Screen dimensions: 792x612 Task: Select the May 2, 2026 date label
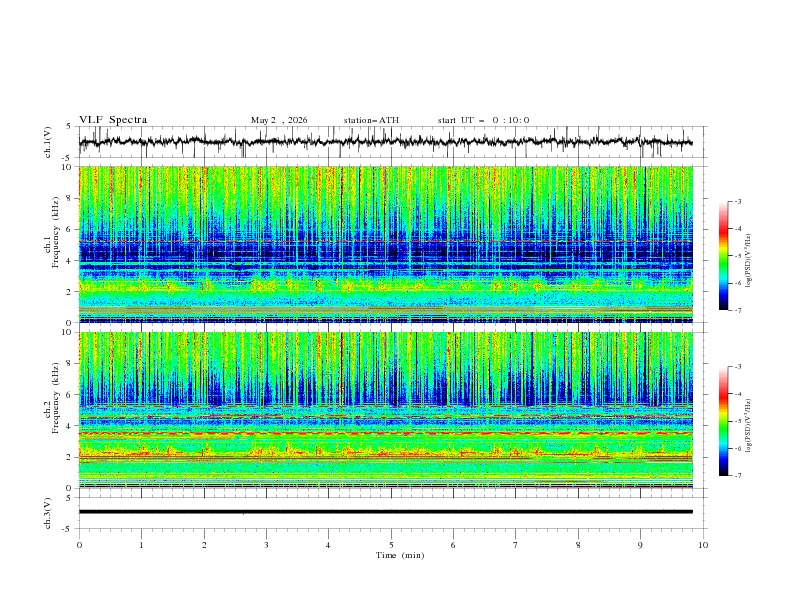click(x=279, y=120)
